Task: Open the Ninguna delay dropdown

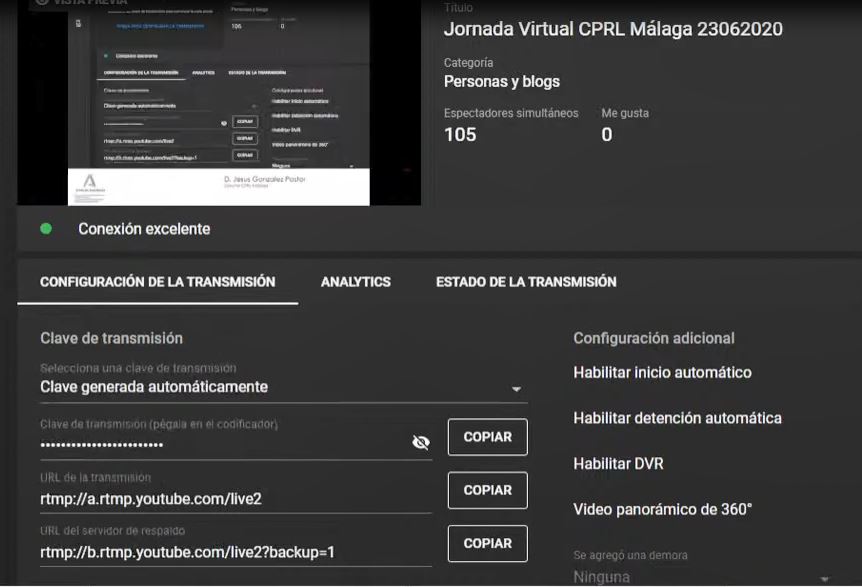Action: tap(700, 577)
